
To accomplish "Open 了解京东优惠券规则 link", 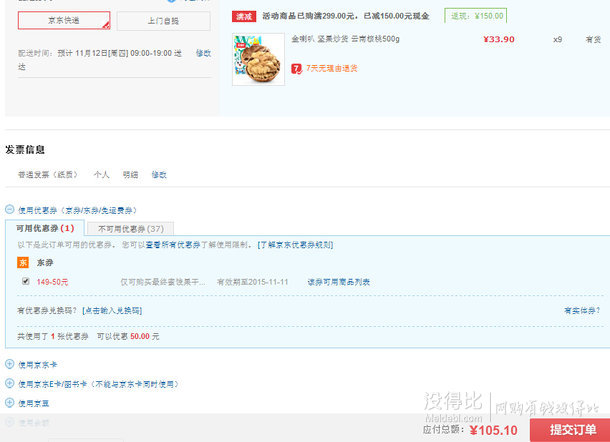I will click(295, 245).
